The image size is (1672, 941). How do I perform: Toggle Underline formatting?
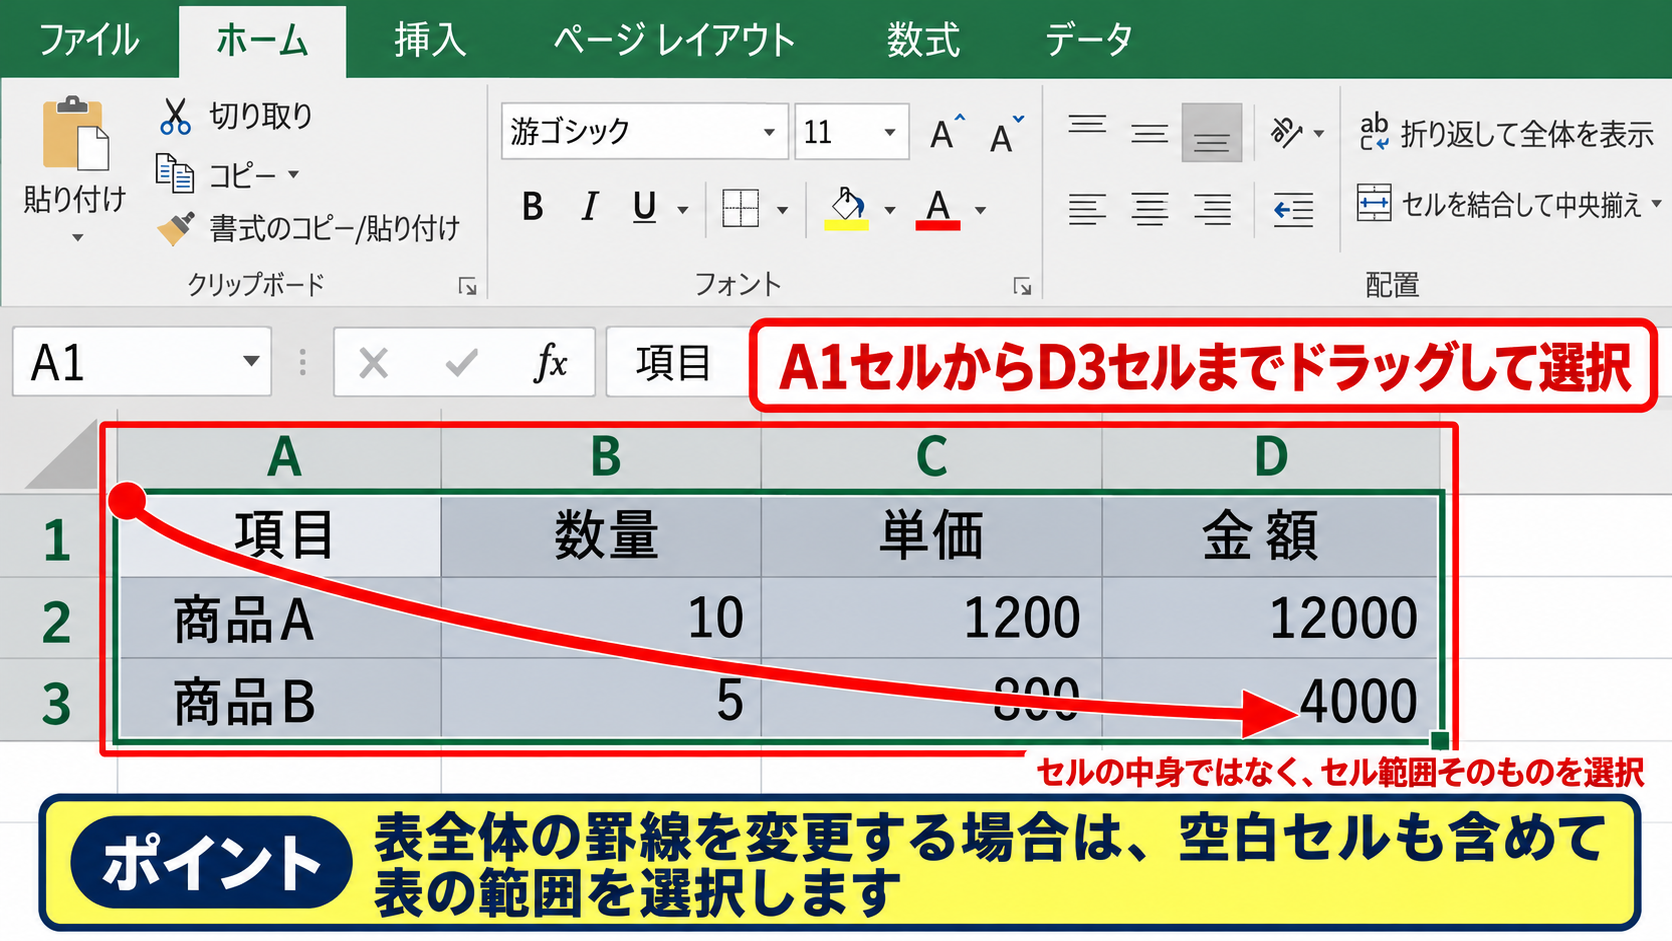[x=644, y=208]
